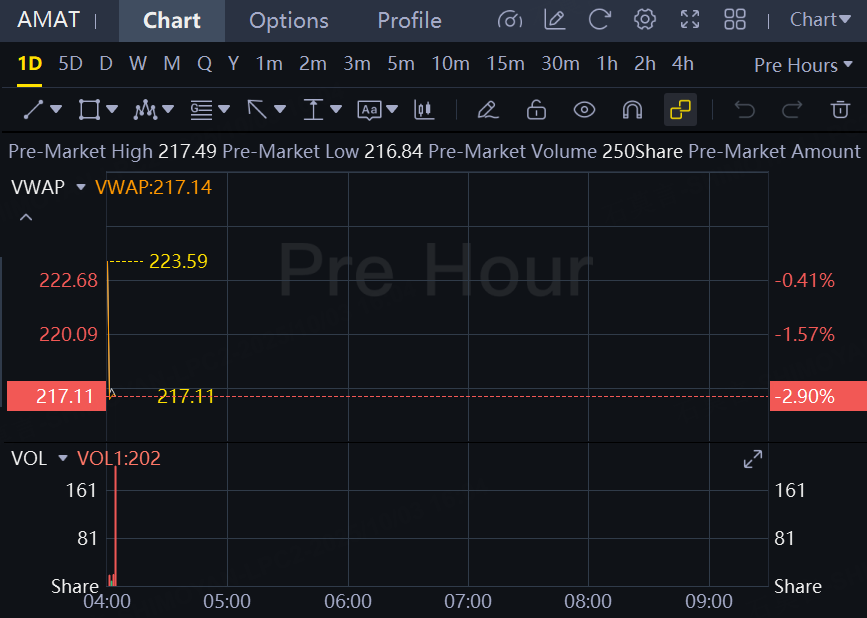Open the speedometer quick-view icon

click(509, 20)
